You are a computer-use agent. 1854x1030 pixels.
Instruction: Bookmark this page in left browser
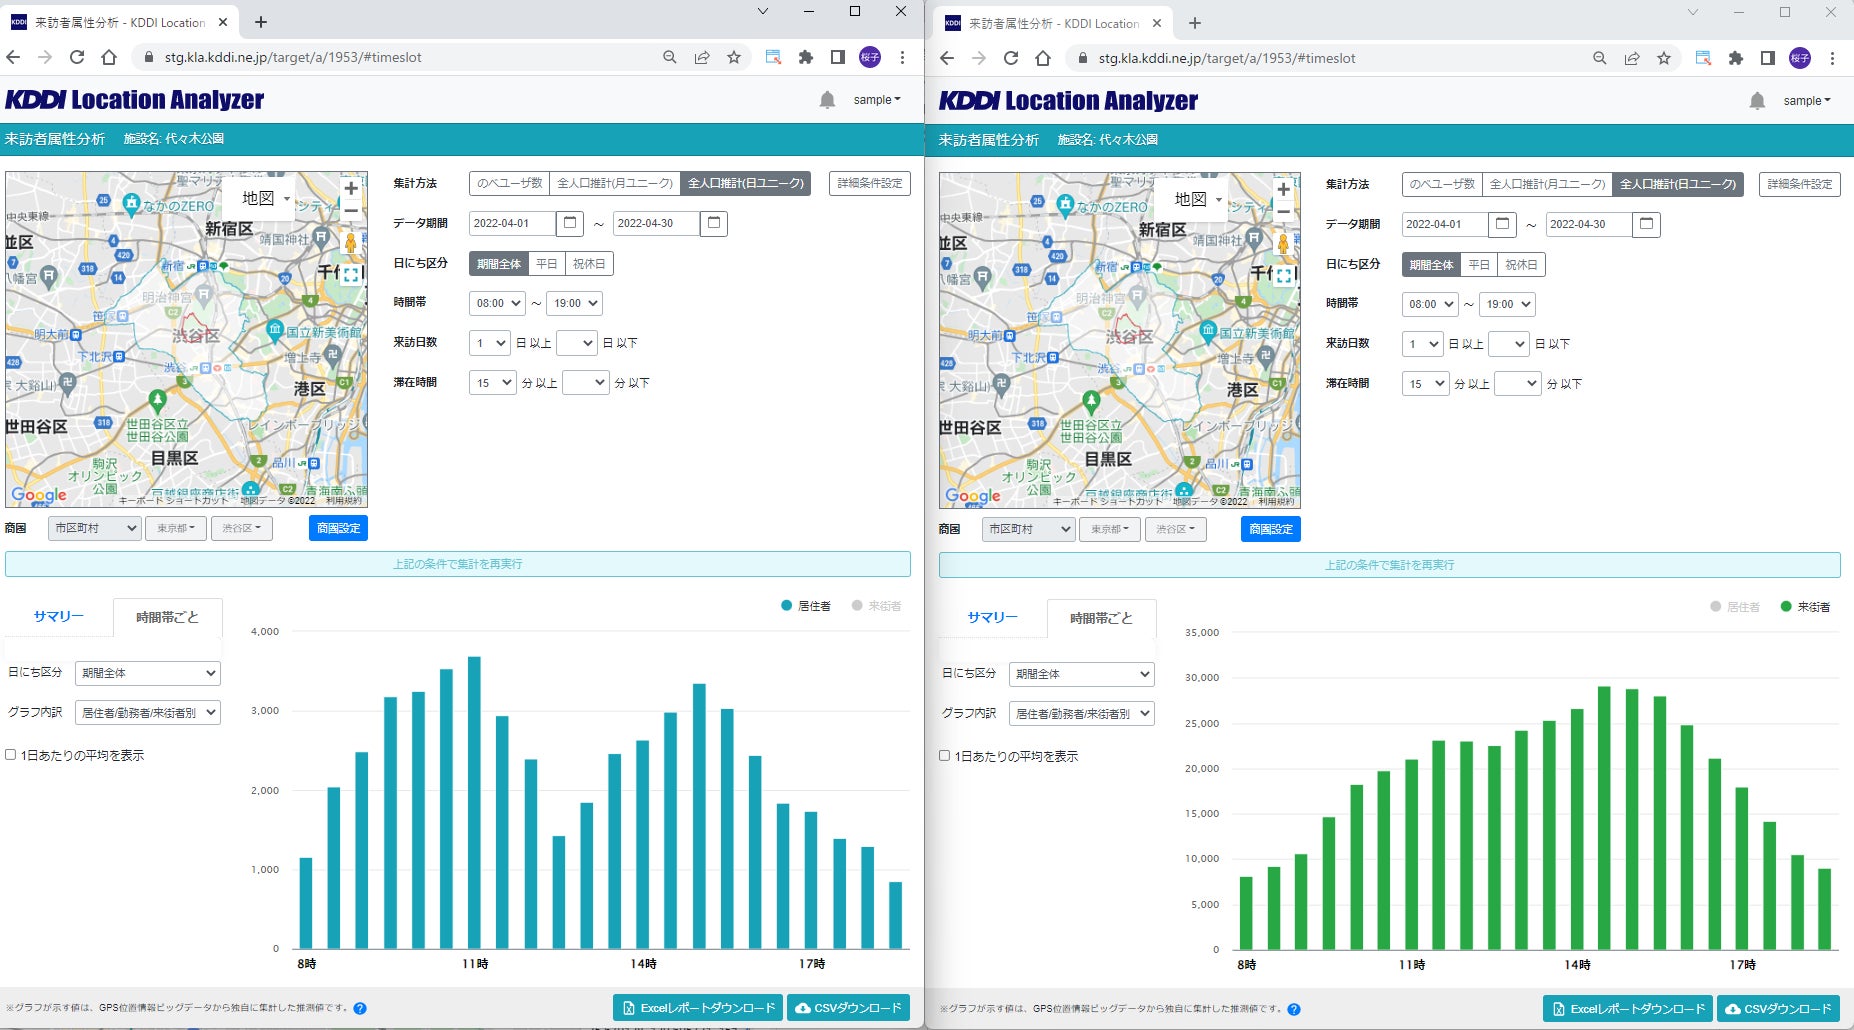[734, 57]
